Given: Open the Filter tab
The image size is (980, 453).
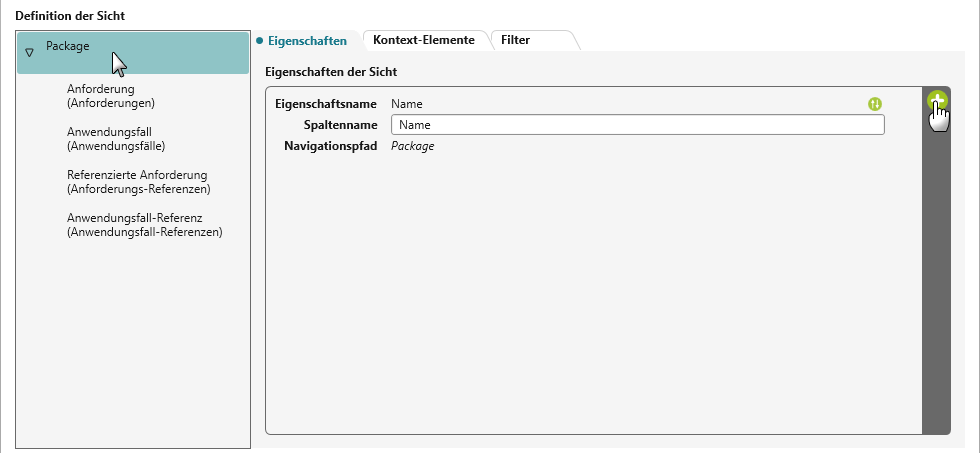Looking at the screenshot, I should (516, 40).
